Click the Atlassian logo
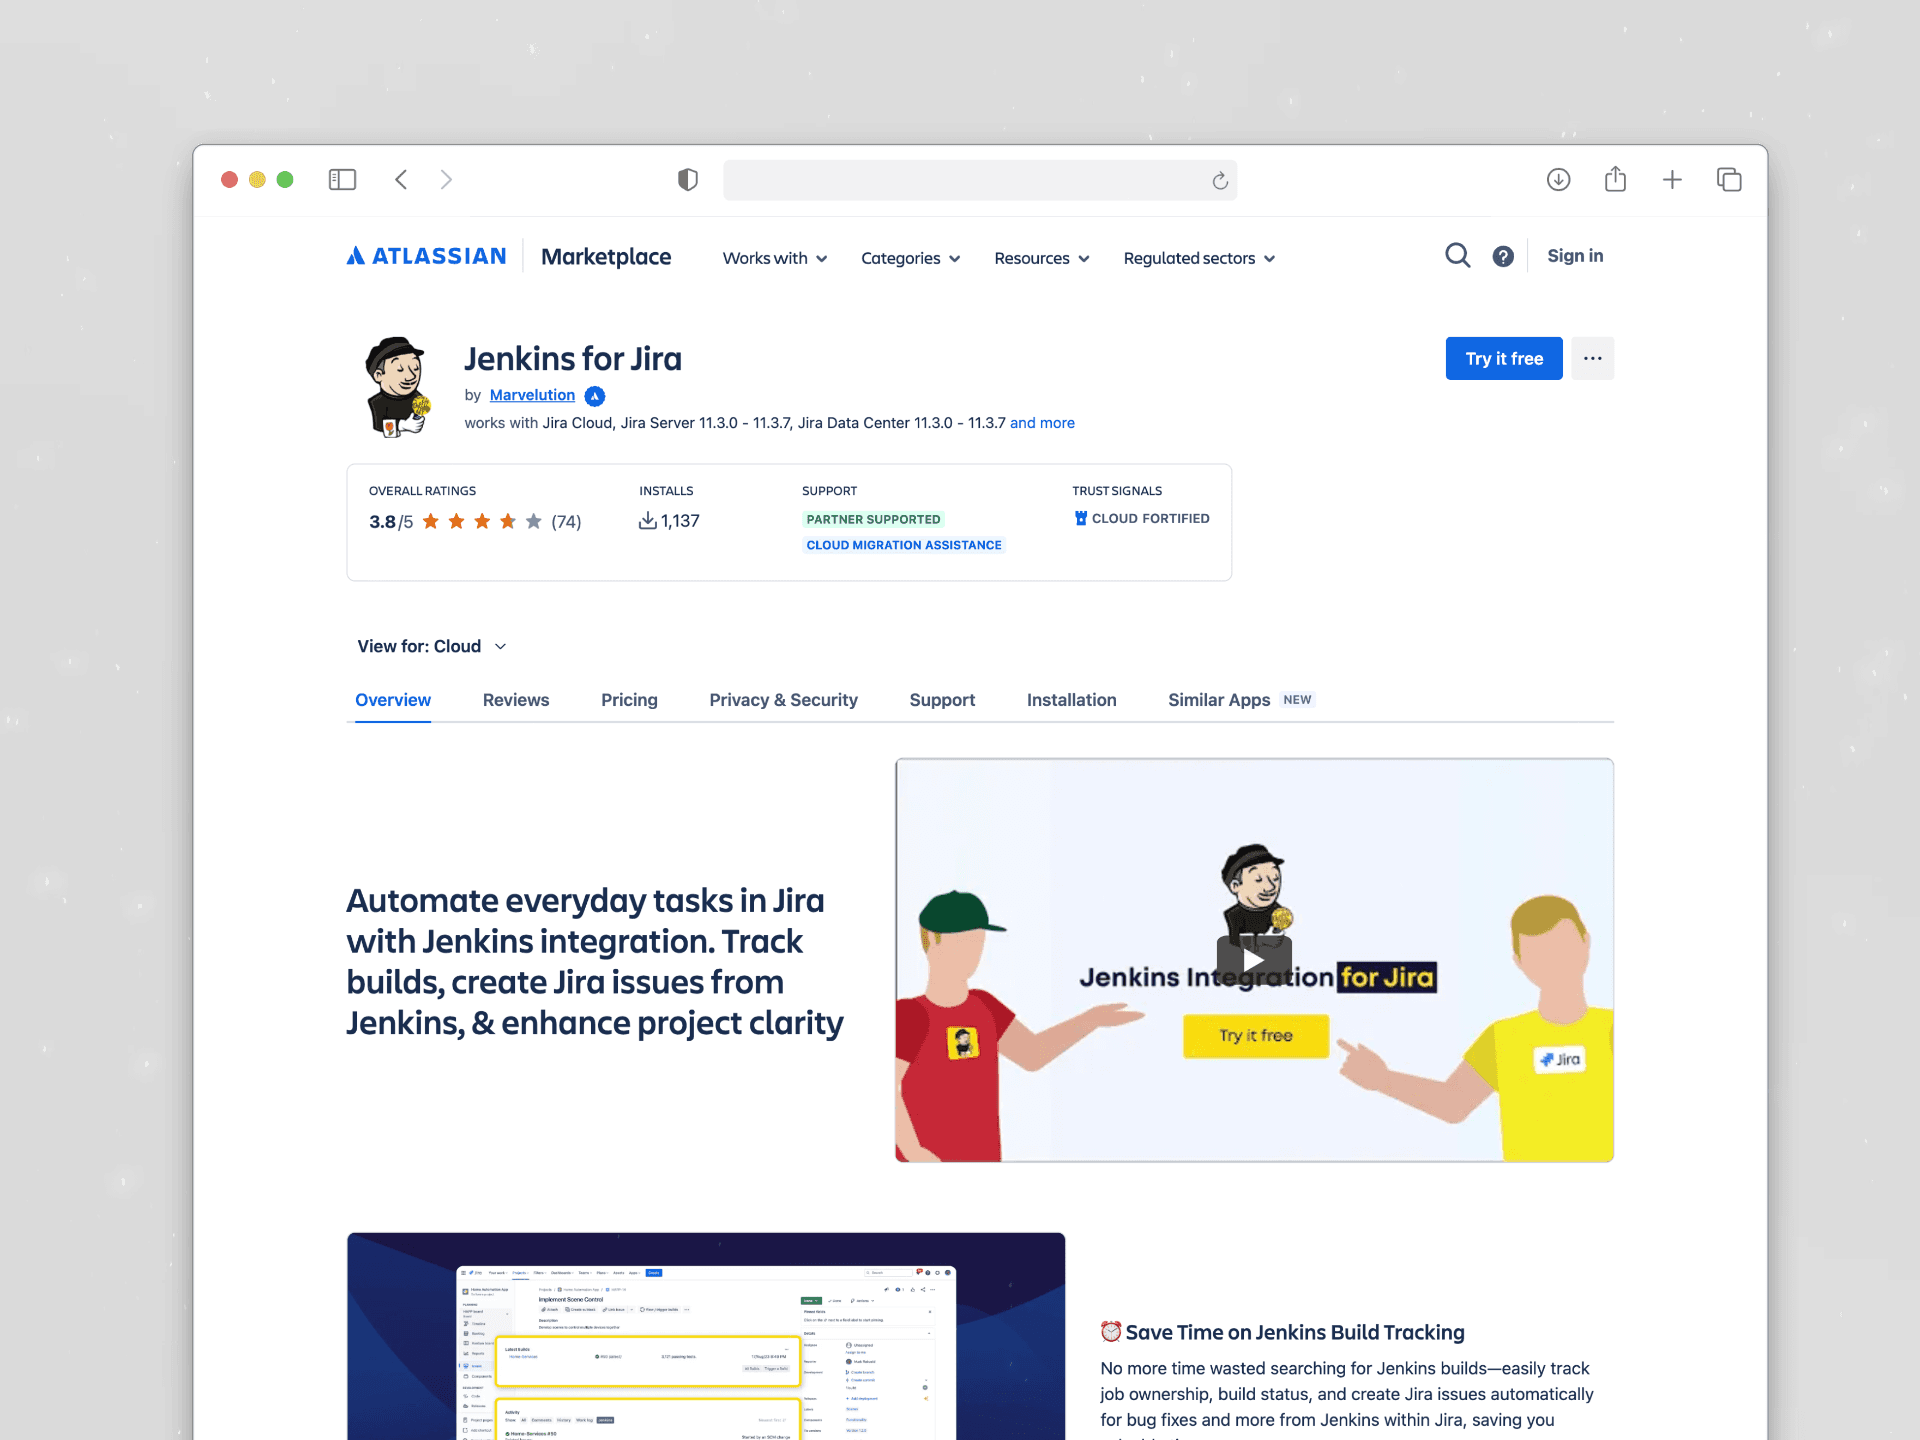The image size is (1920, 1440). 427,256
